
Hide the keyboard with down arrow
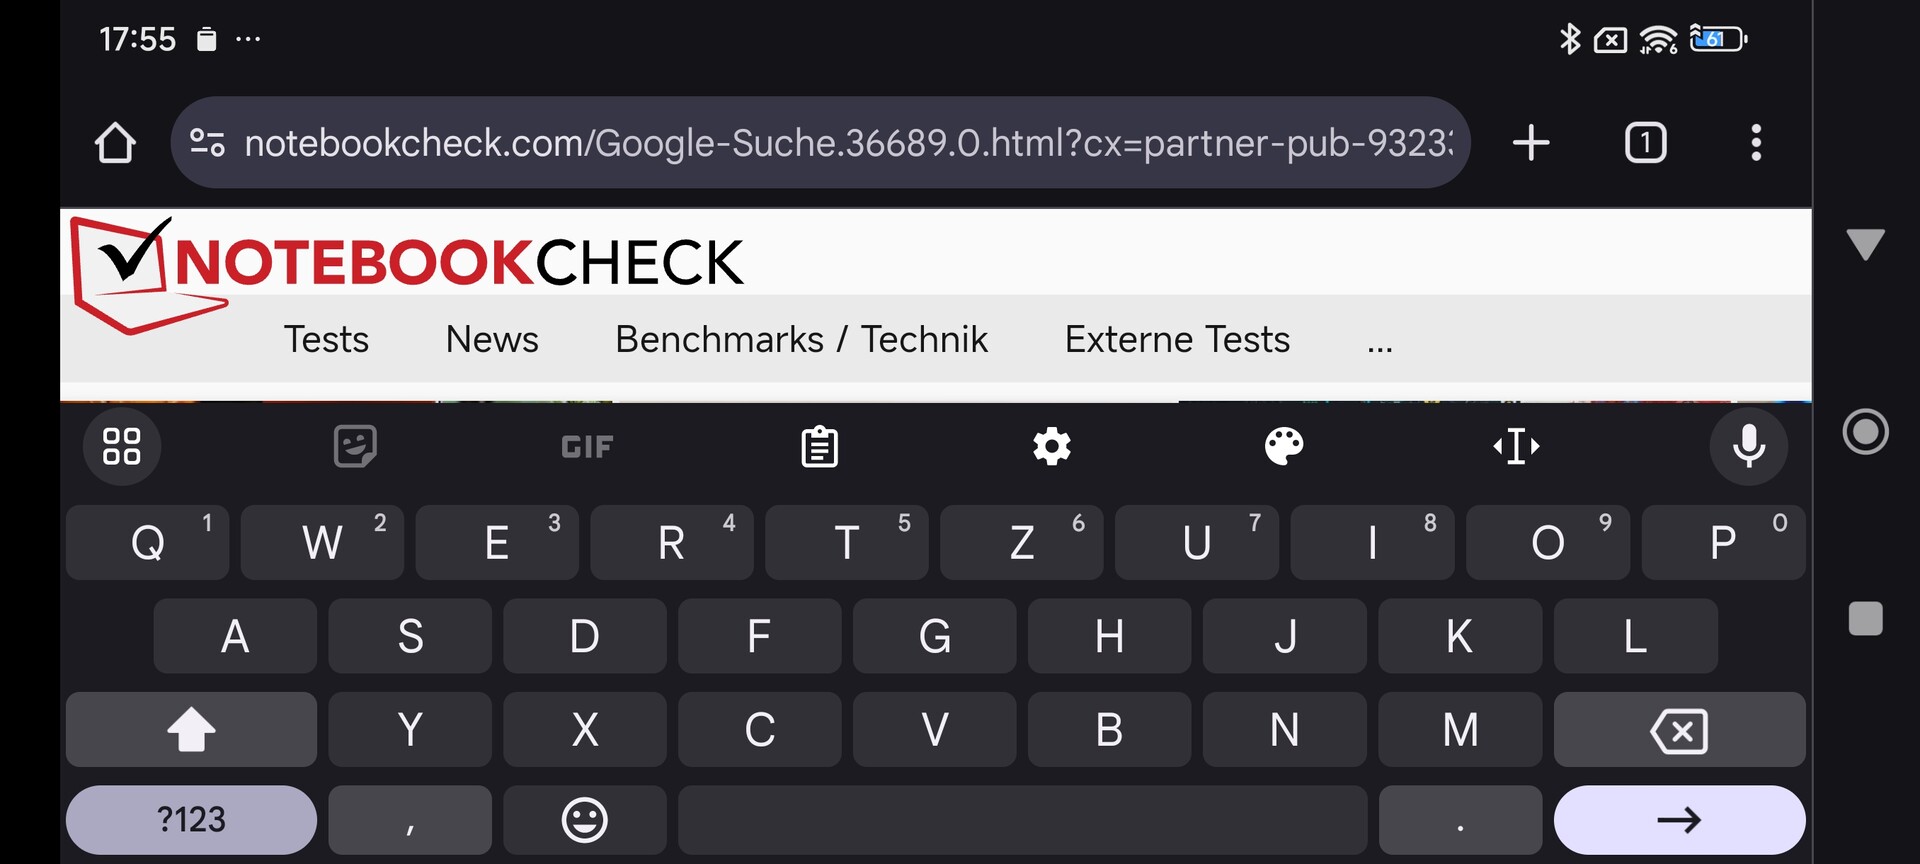pos(1865,244)
